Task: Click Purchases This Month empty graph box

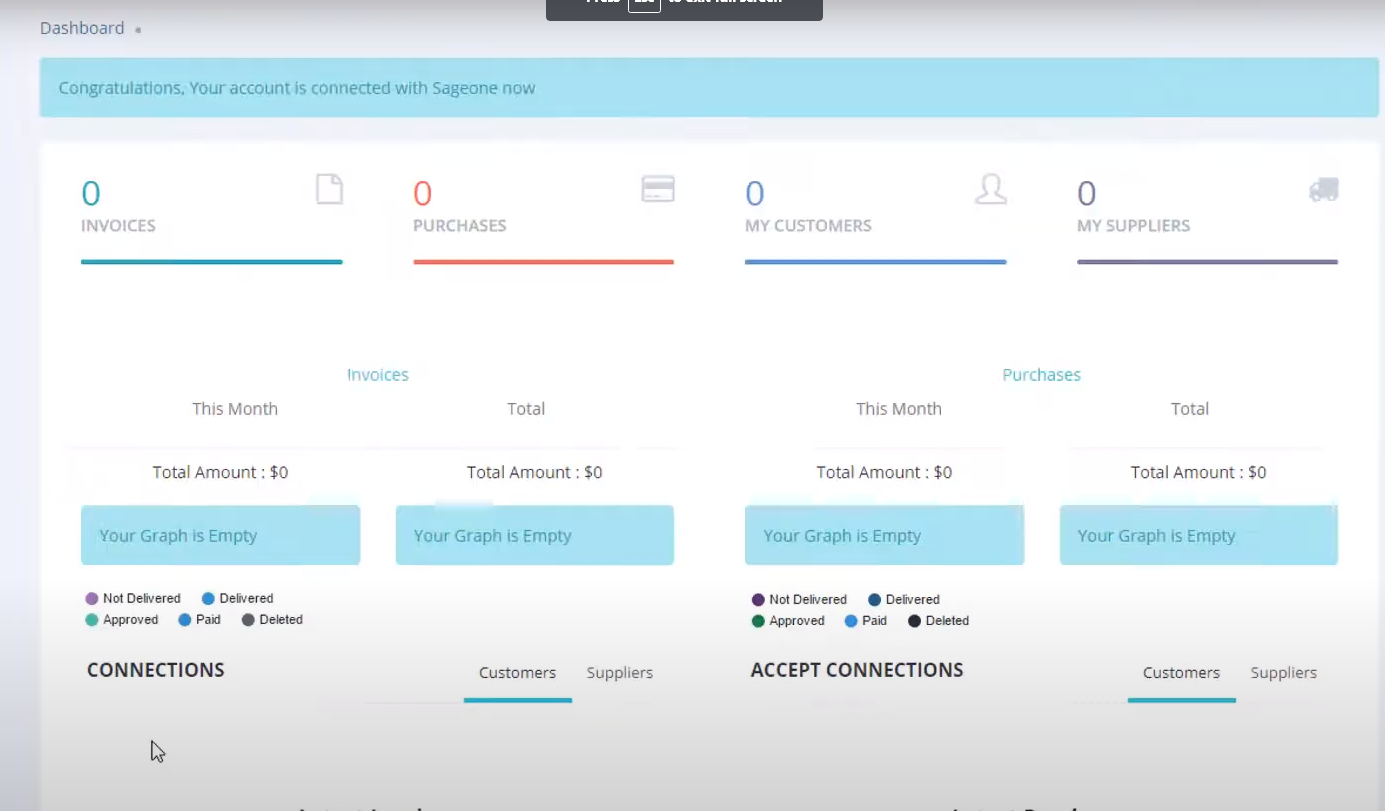Action: [884, 535]
